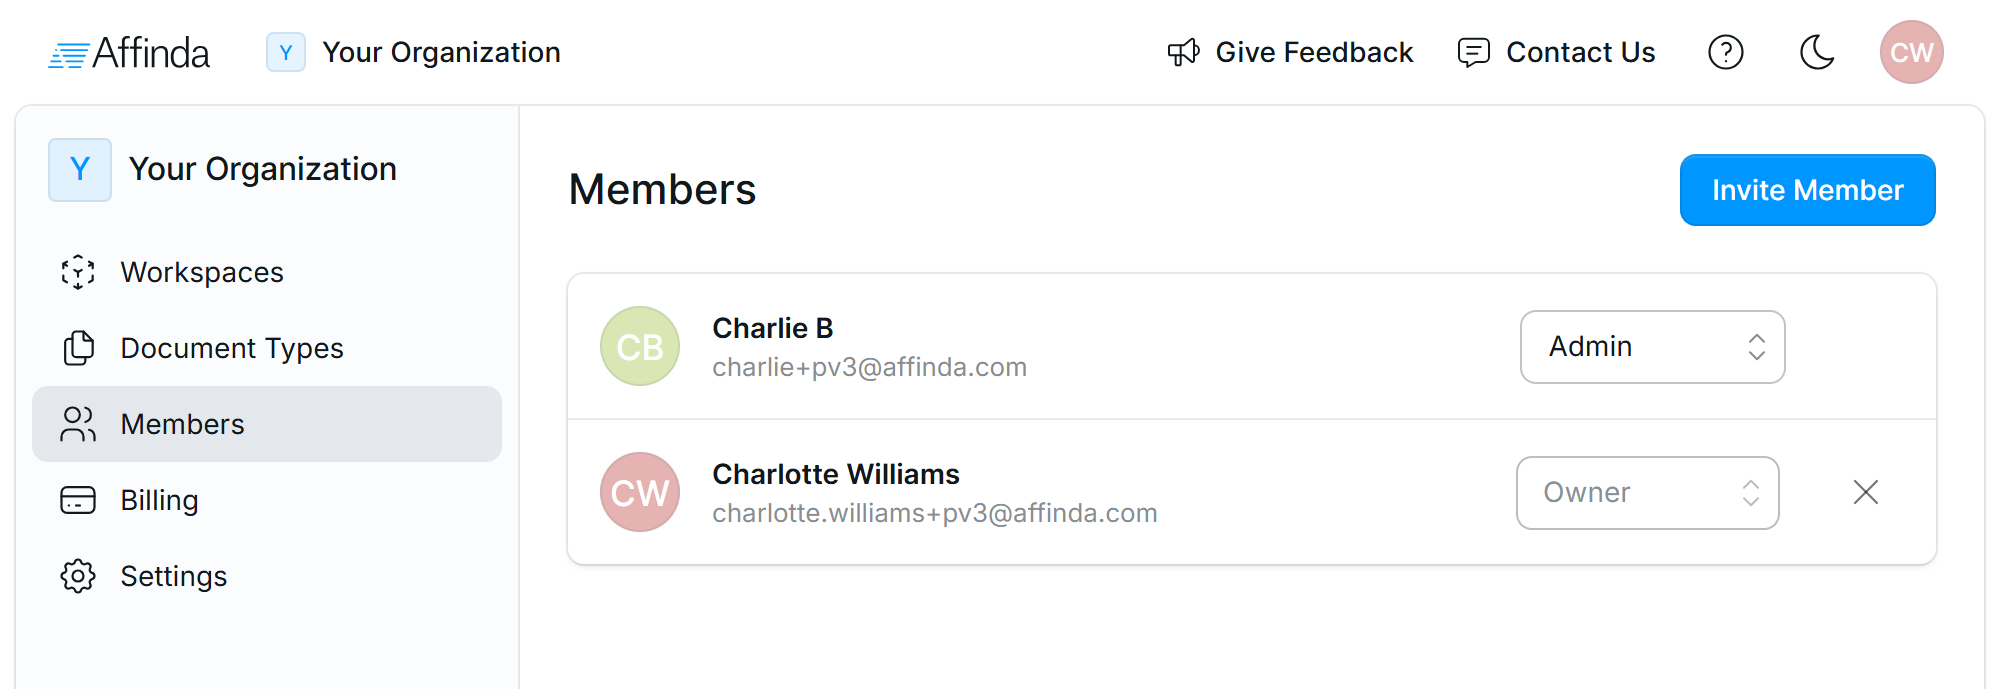Switch to the Members section
This screenshot has height=689, width=2000.
point(182,424)
